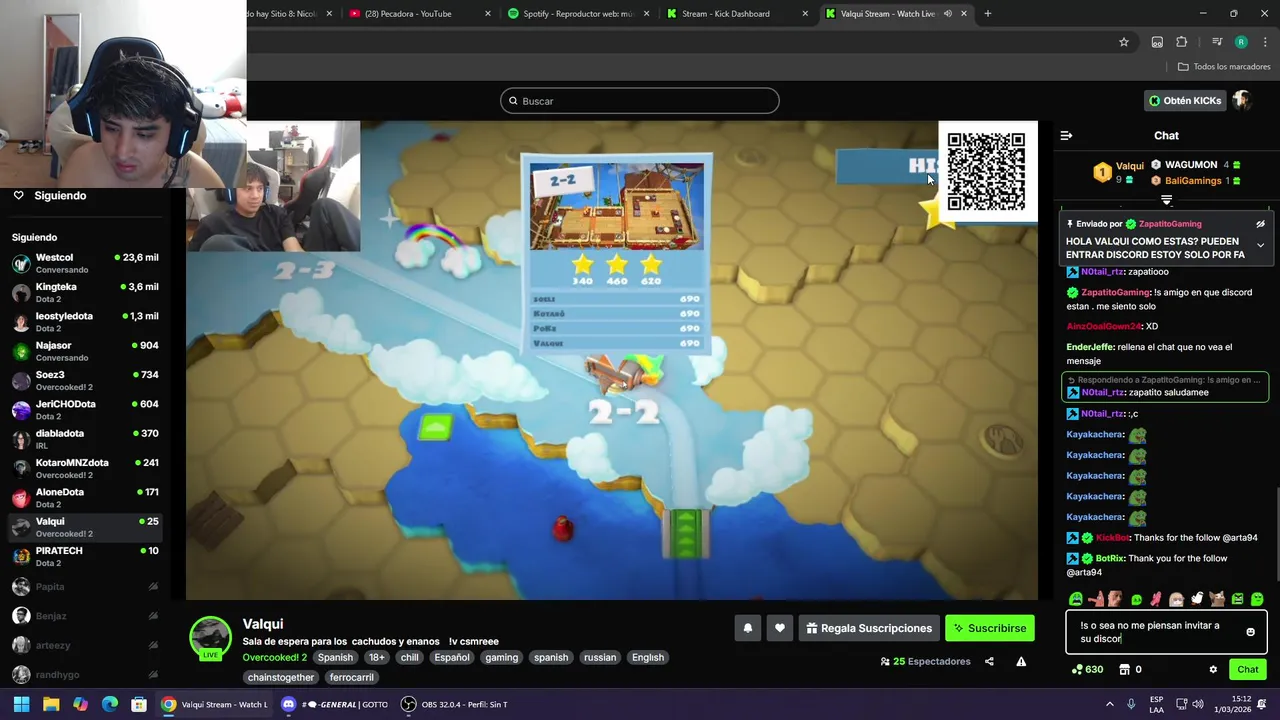Collapse the chat panel with arrow icon
Image resolution: width=1280 pixels, height=720 pixels.
pos(1066,136)
